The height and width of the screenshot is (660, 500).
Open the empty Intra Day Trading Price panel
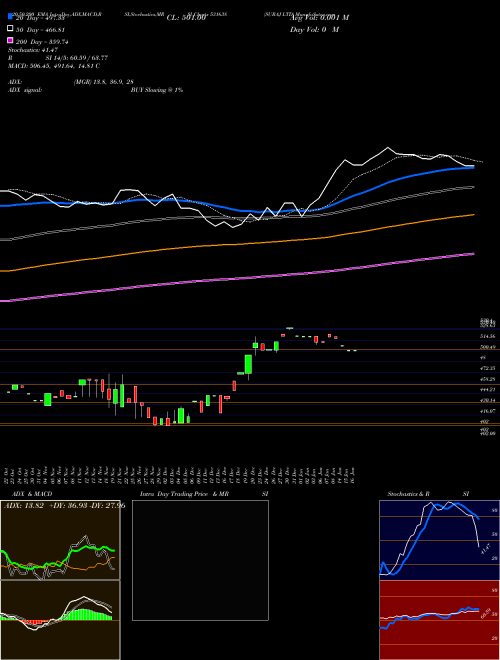tap(200, 560)
